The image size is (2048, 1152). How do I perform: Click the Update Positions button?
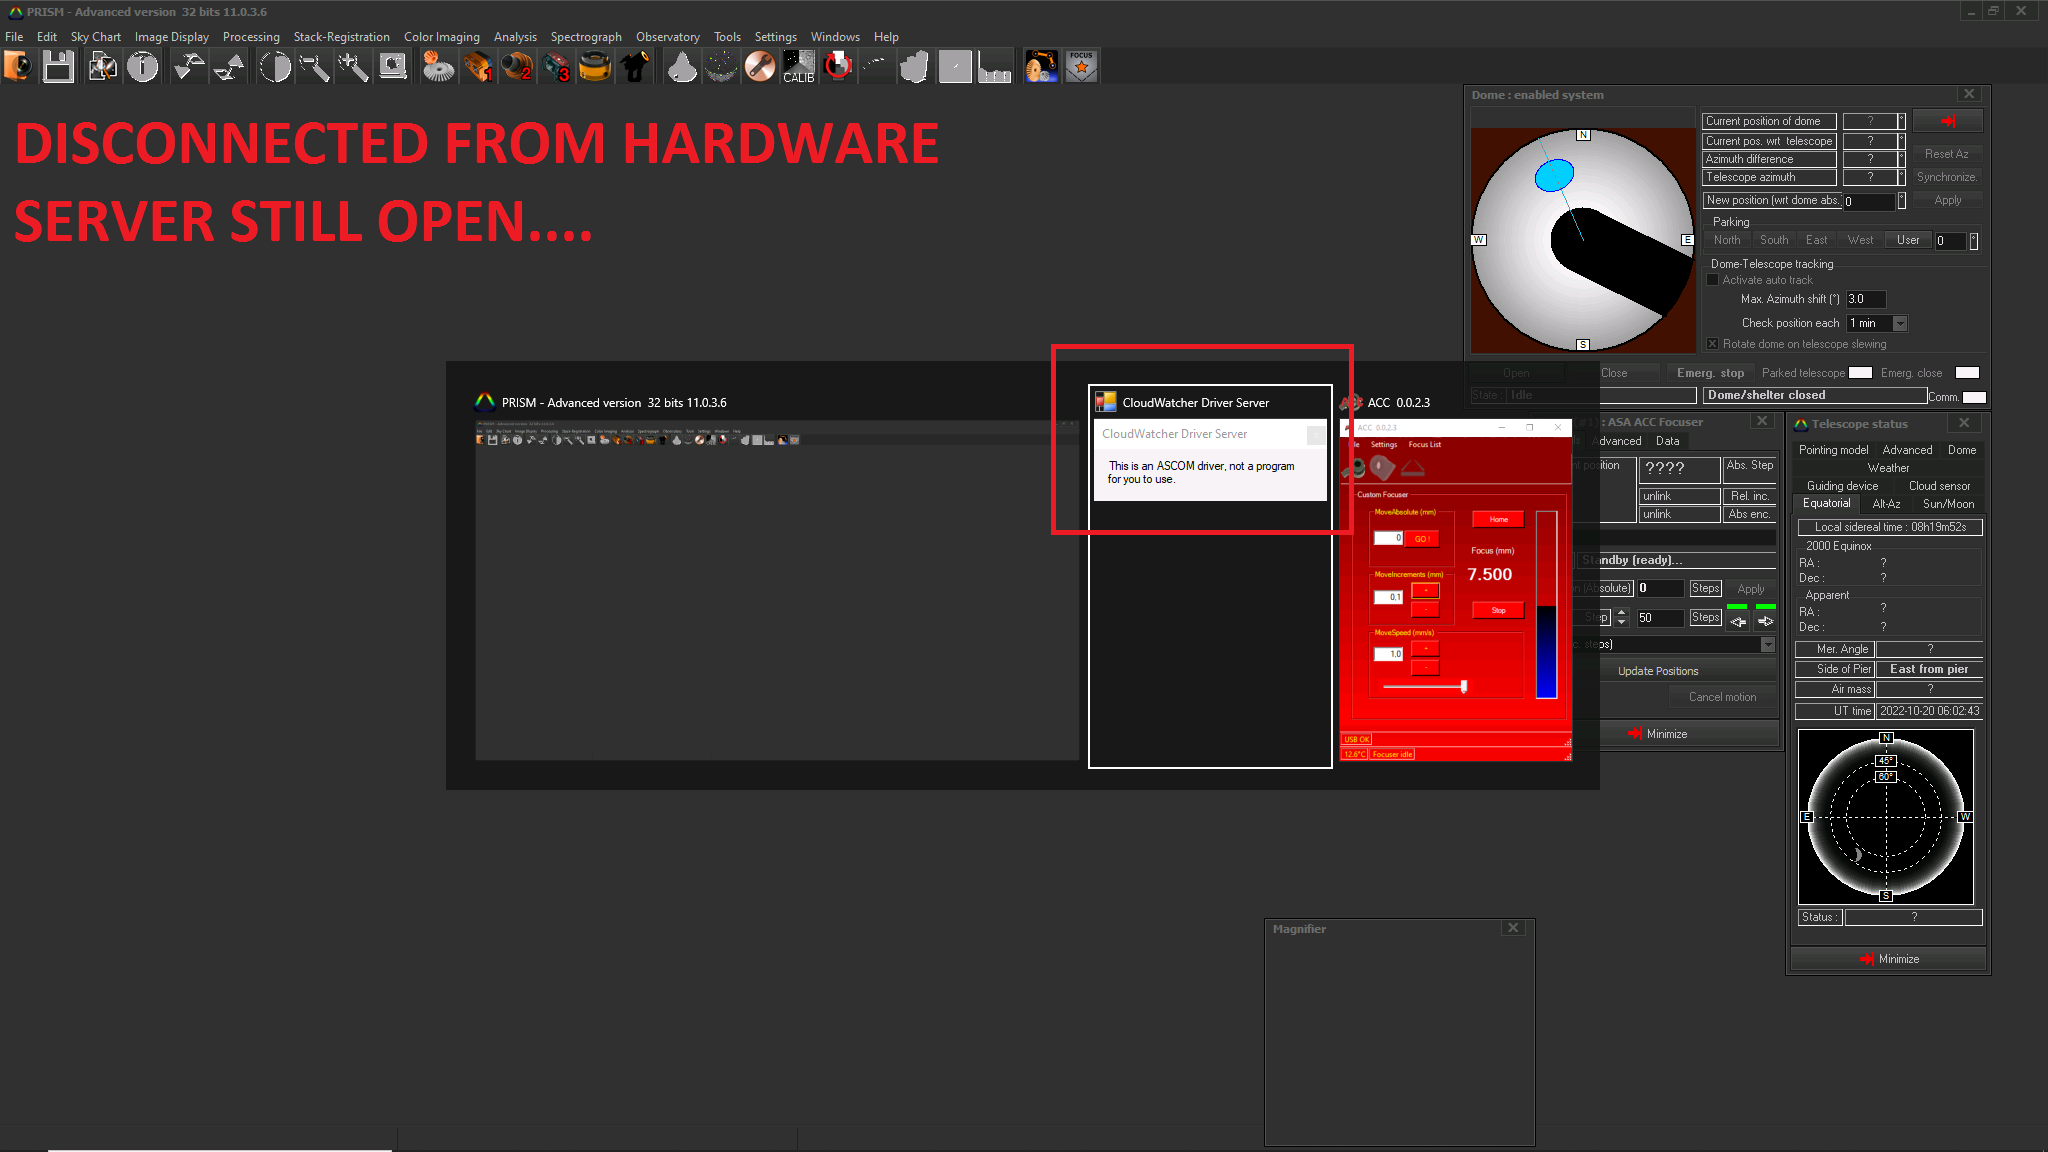click(x=1657, y=671)
